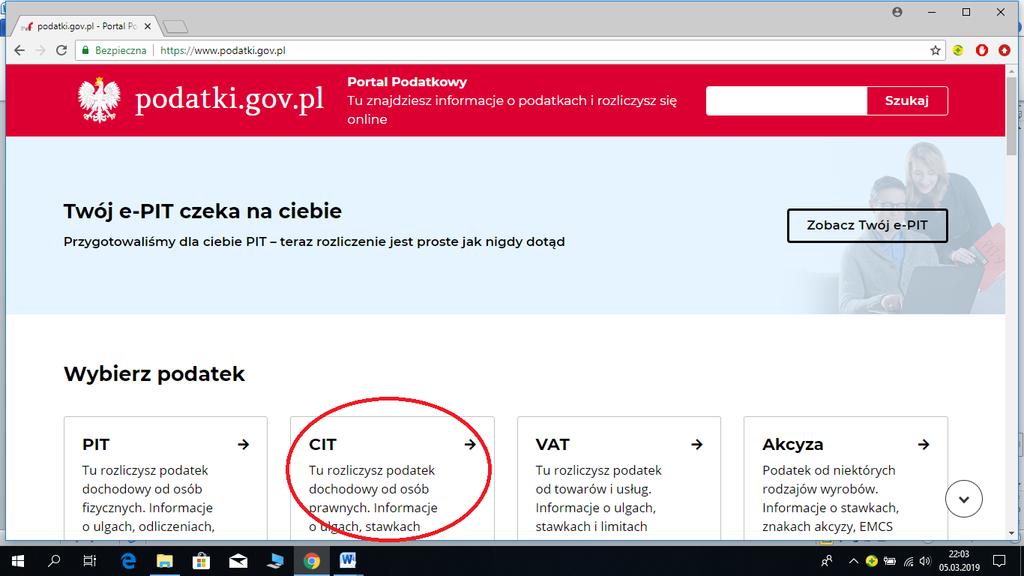The image size is (1024, 576).
Task: Go back with the browser back arrow
Action: pos(20,50)
